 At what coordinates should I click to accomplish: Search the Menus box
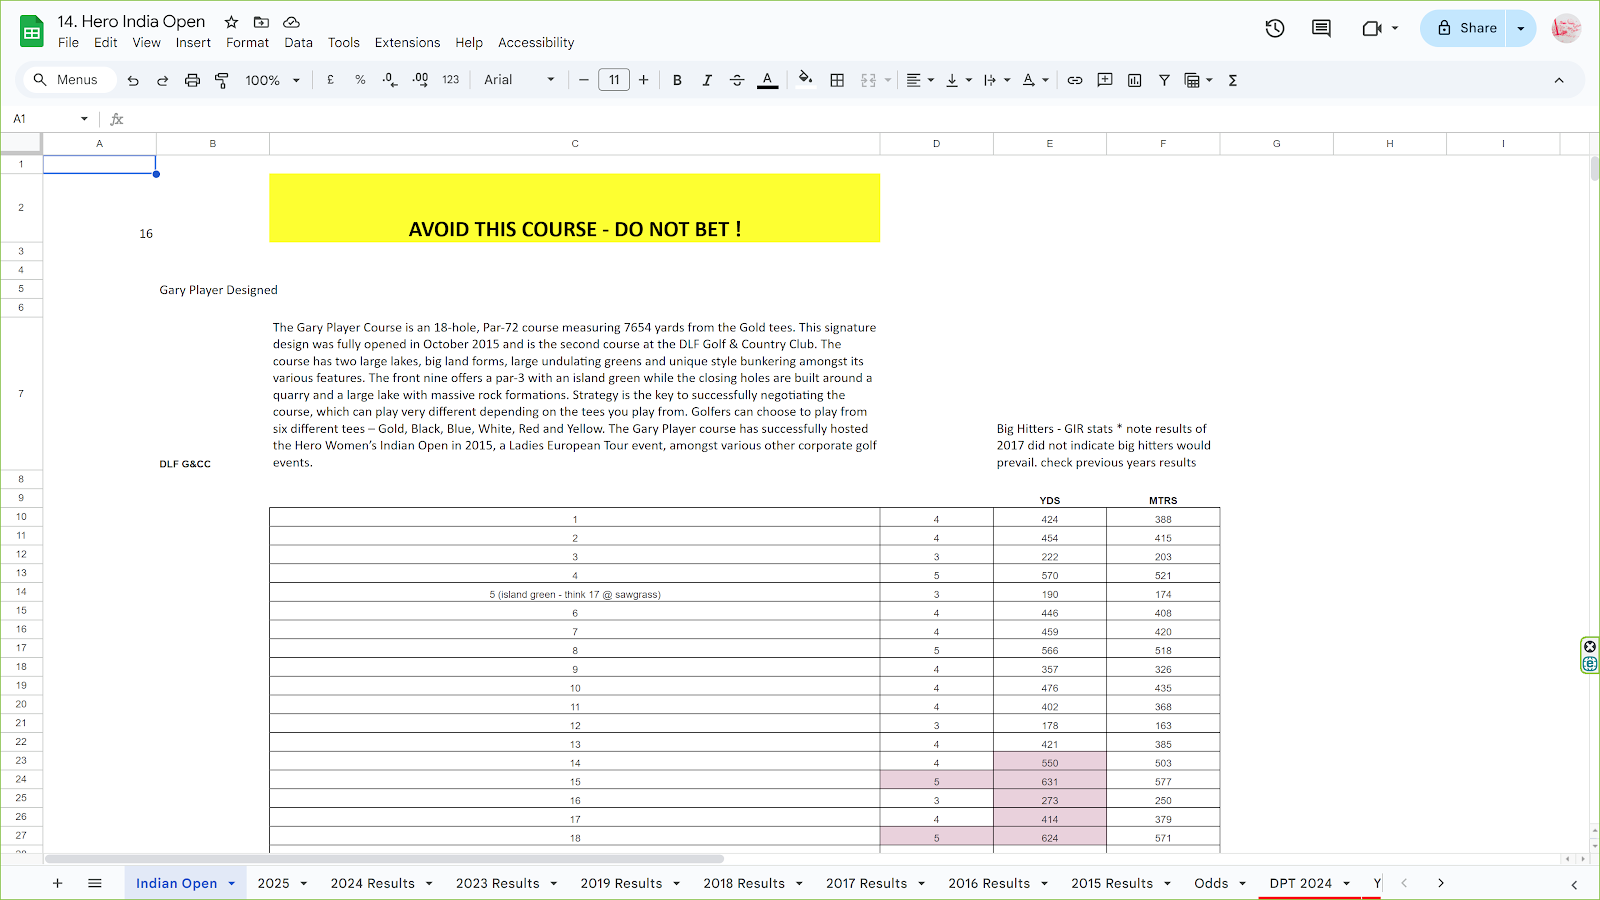coord(68,80)
